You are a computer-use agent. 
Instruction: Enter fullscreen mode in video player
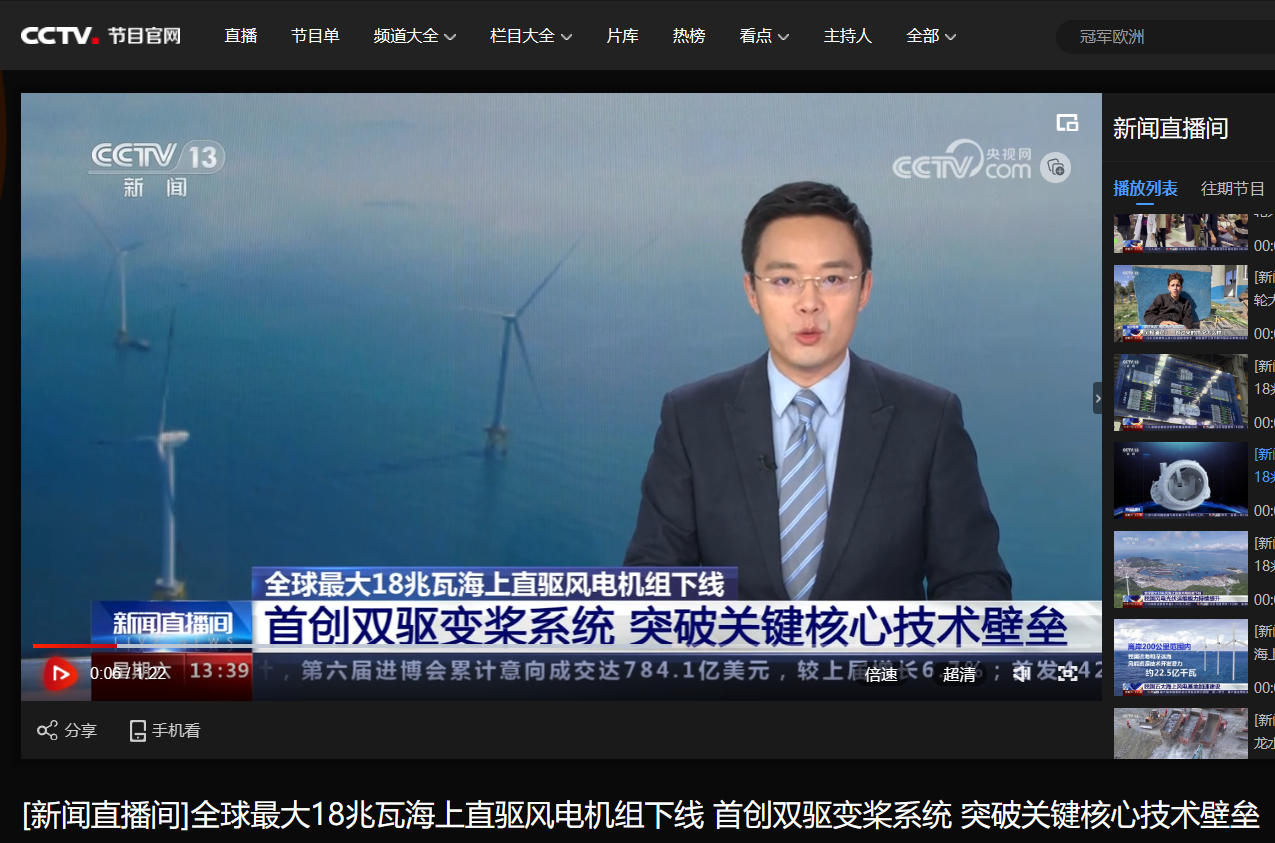(x=1068, y=674)
